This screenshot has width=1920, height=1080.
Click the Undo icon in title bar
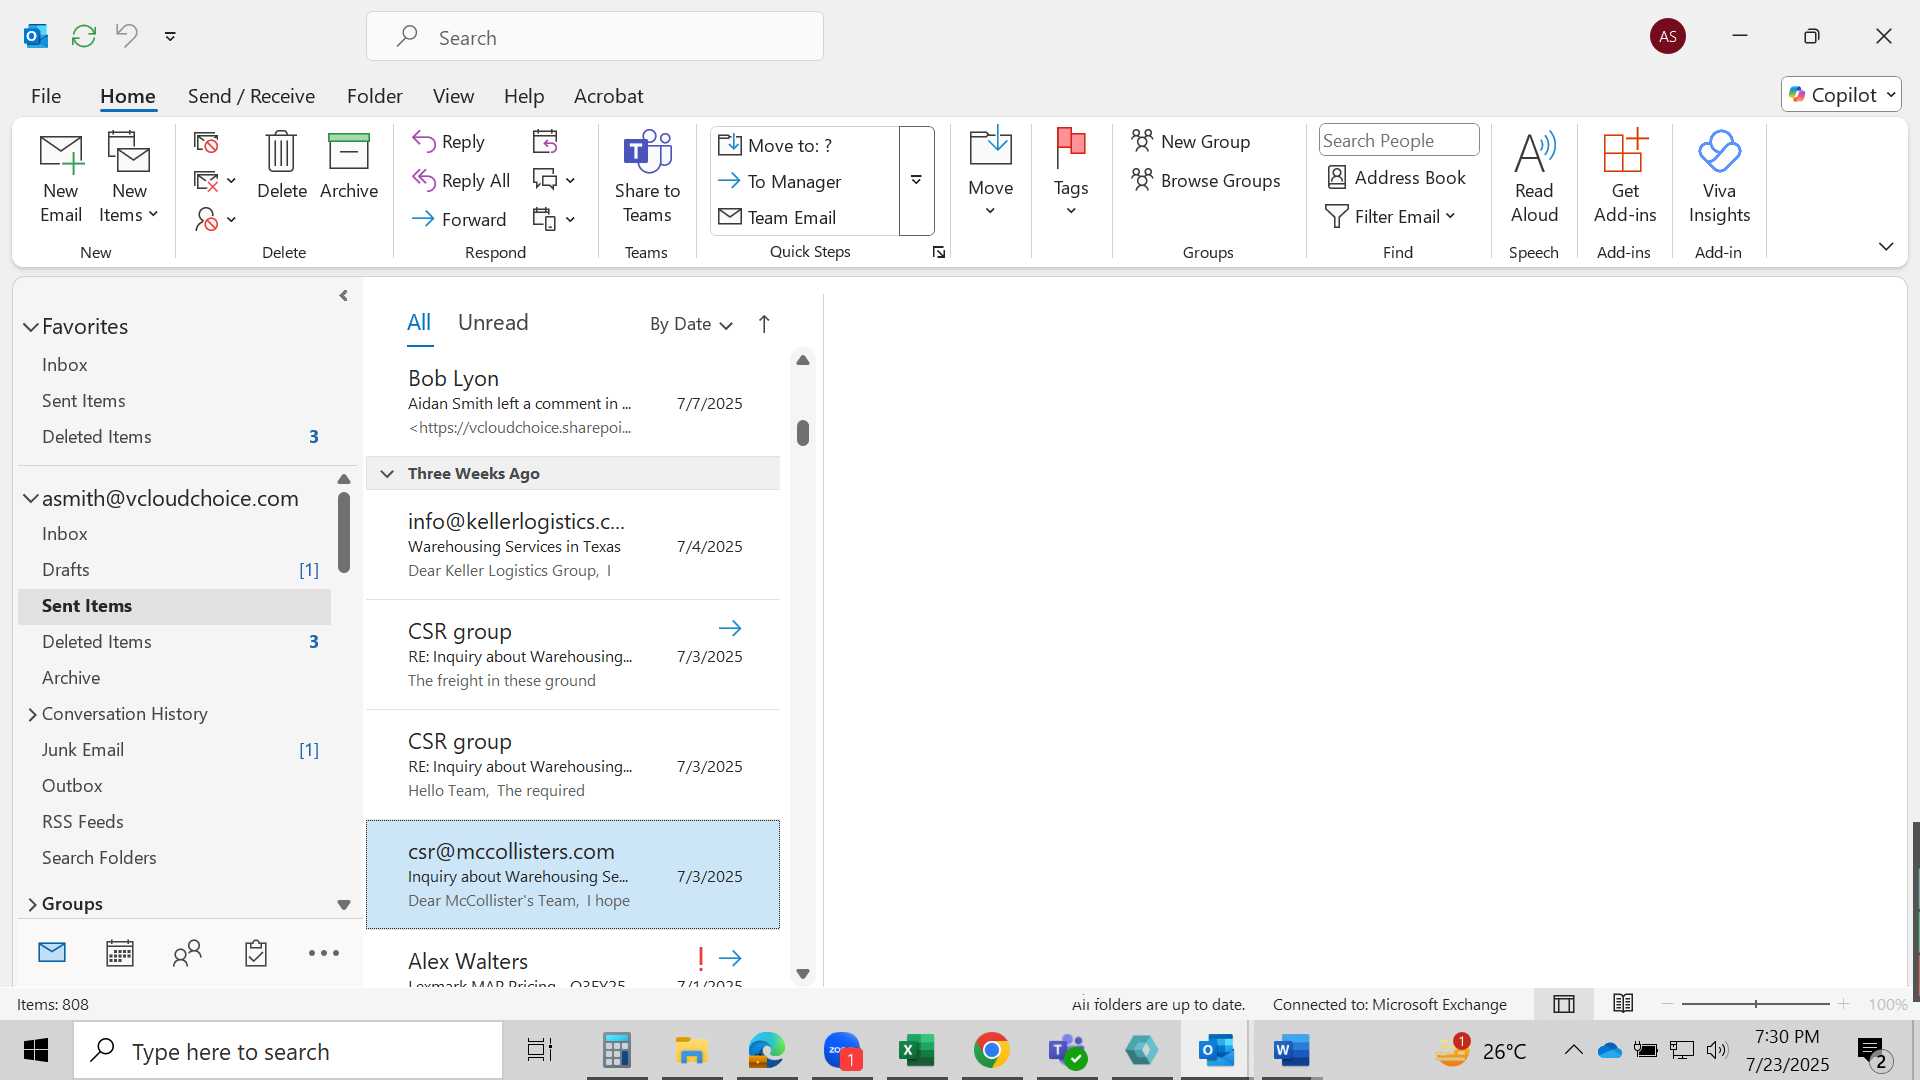[x=127, y=36]
